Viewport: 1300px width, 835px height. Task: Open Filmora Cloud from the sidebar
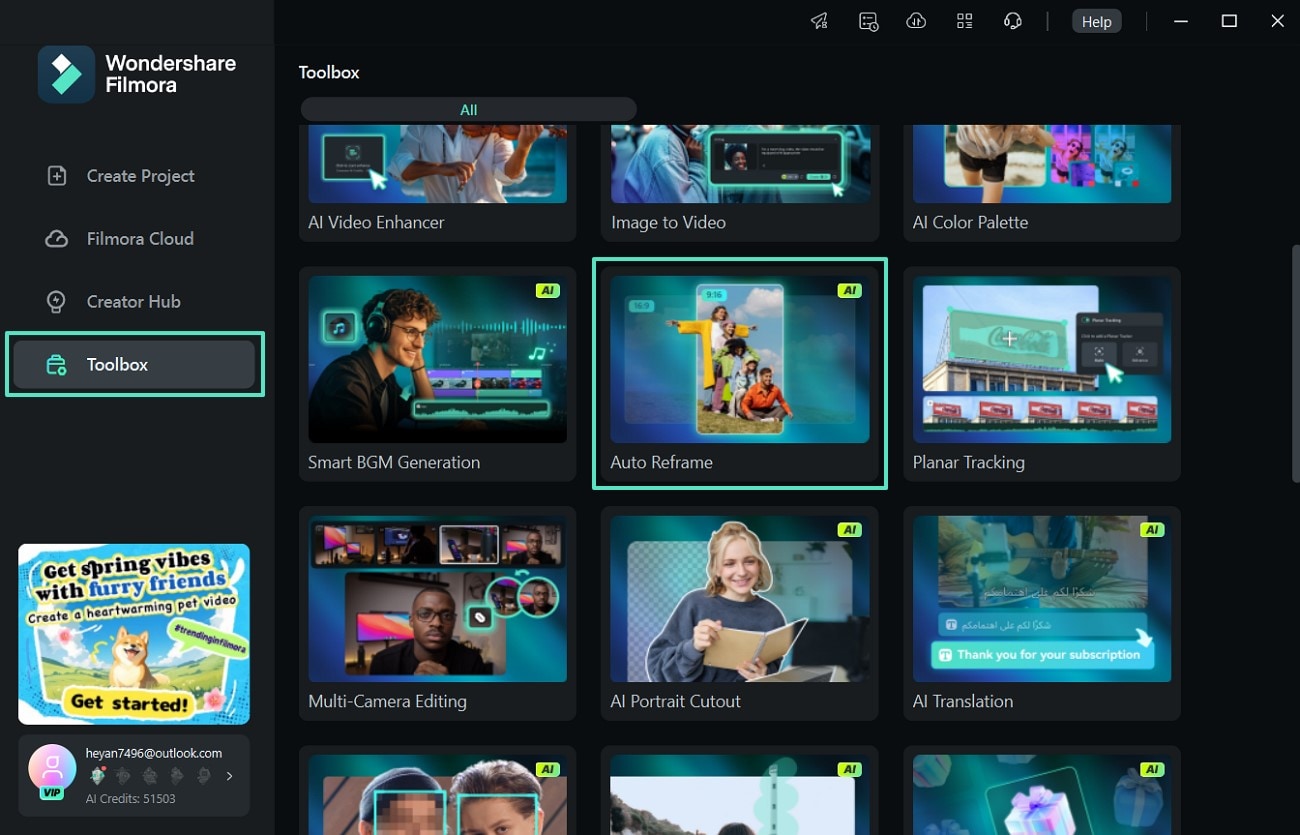click(133, 239)
